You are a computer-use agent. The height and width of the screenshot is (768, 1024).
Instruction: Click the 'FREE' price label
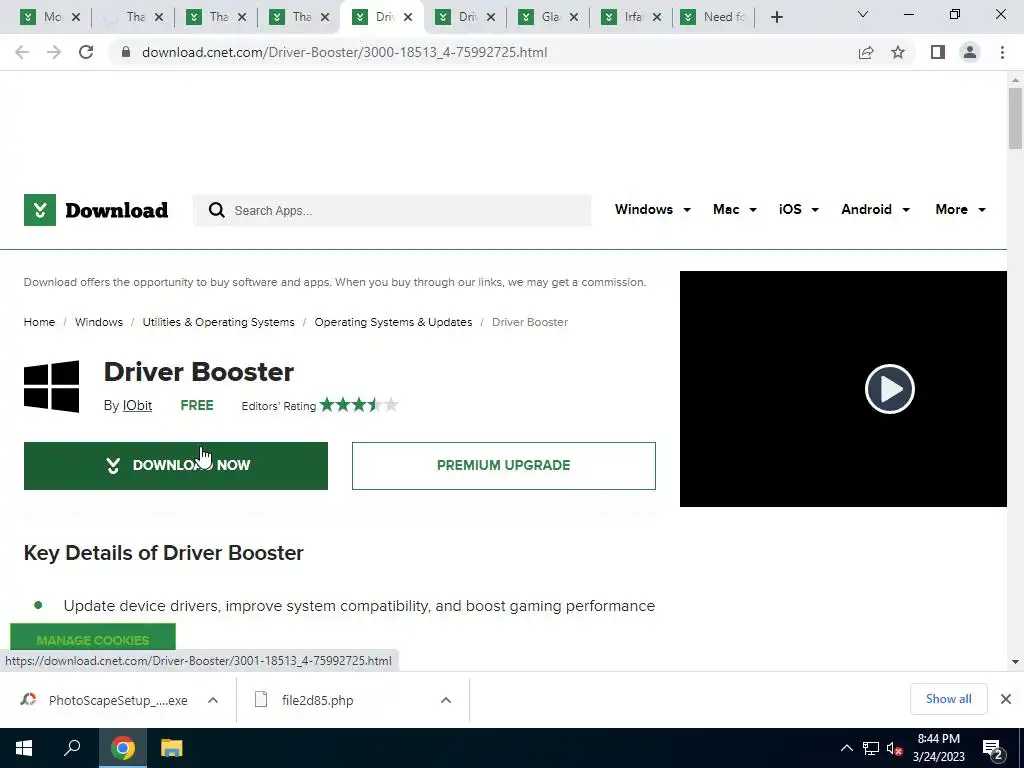[197, 405]
